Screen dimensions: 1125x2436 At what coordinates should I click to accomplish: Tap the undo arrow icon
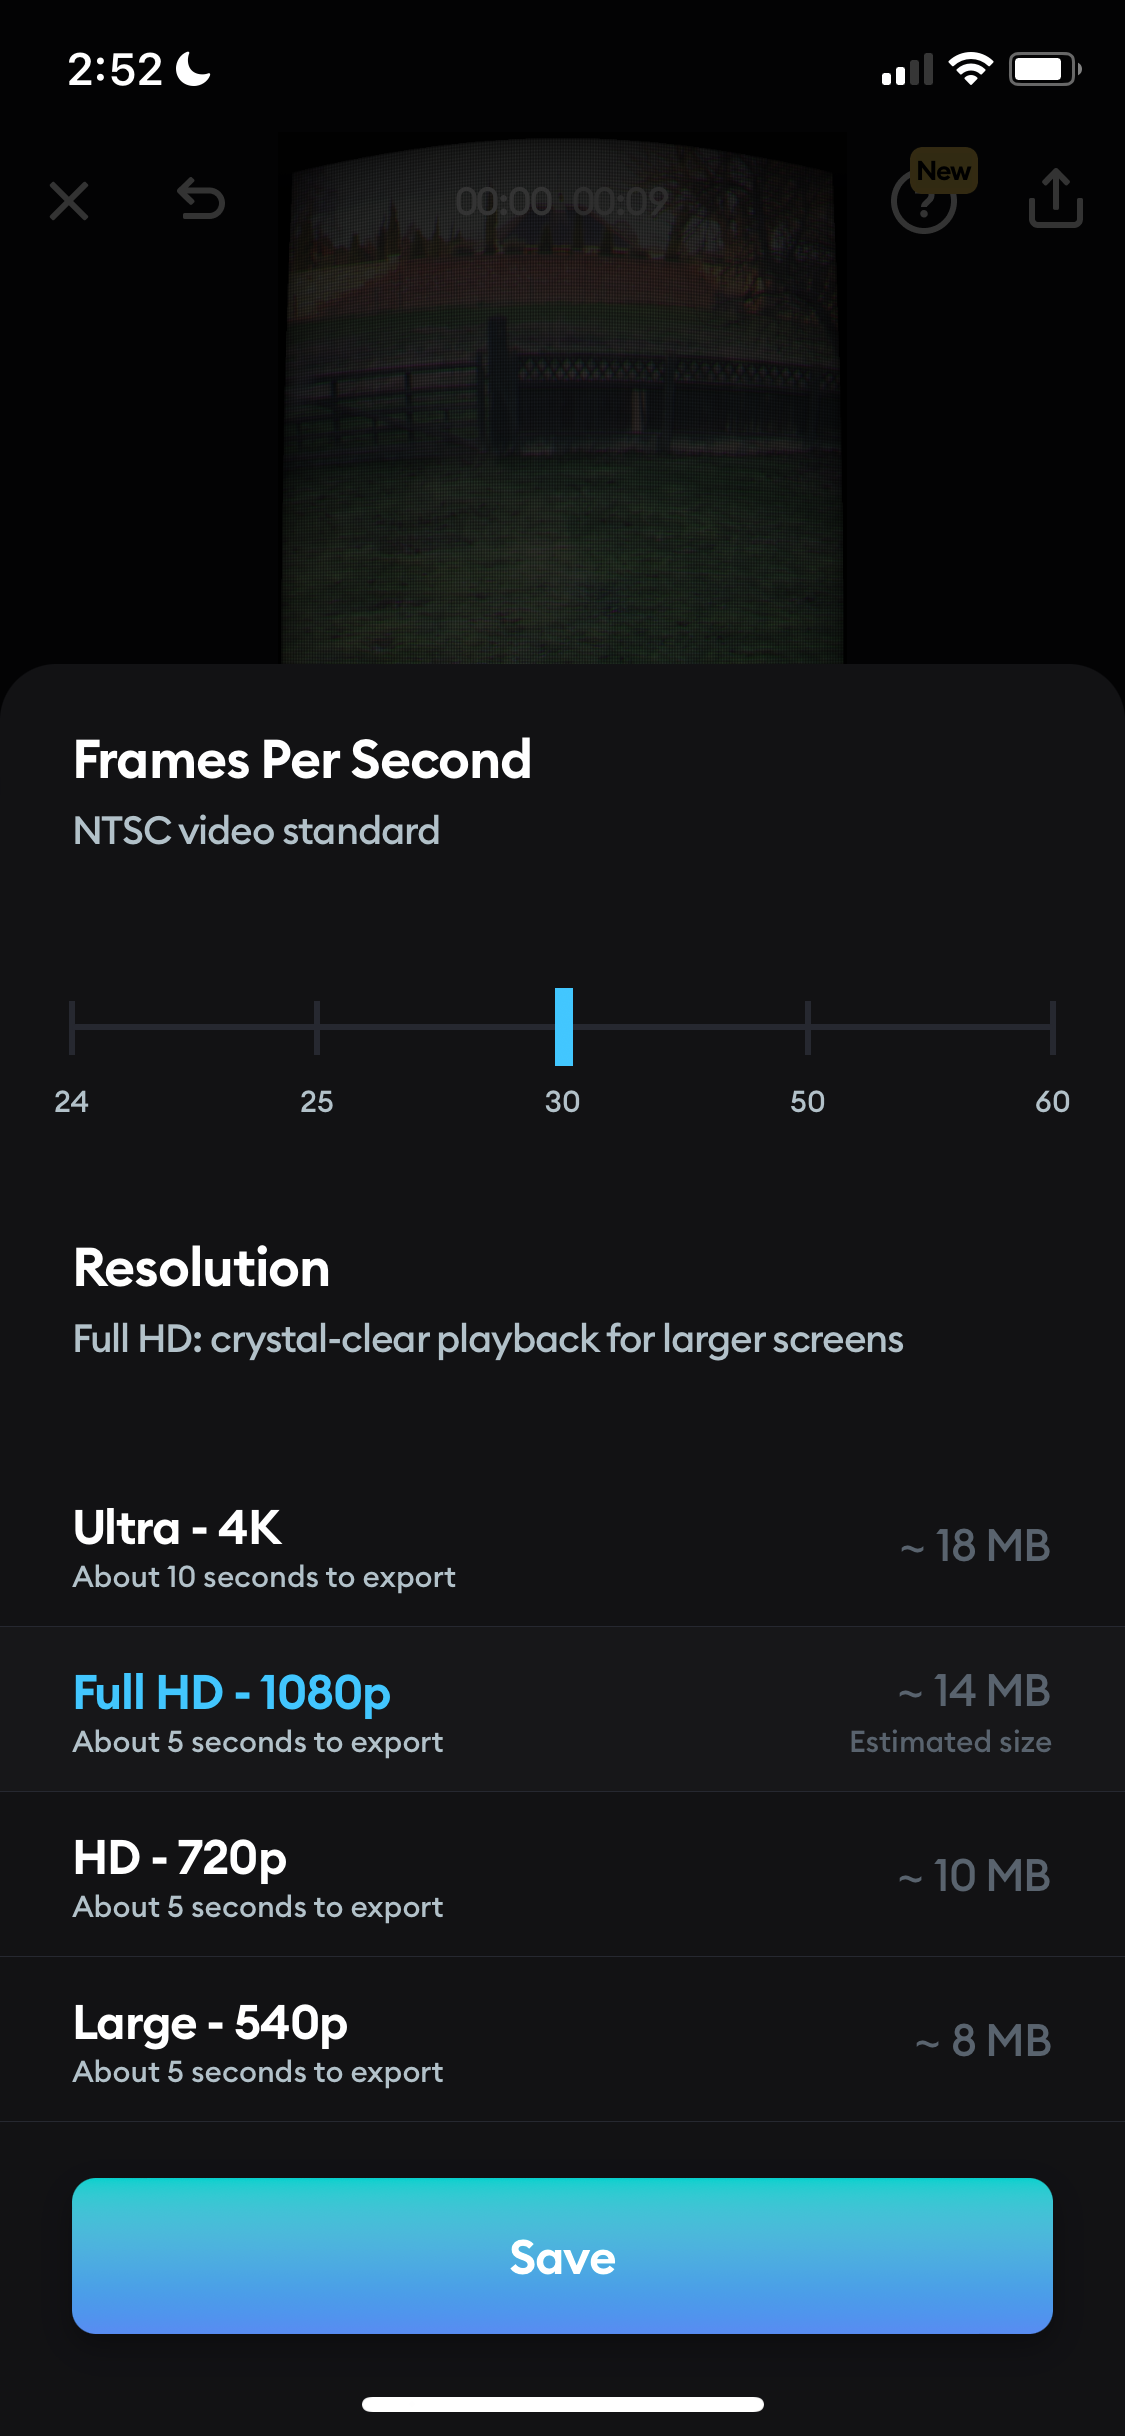(x=200, y=200)
